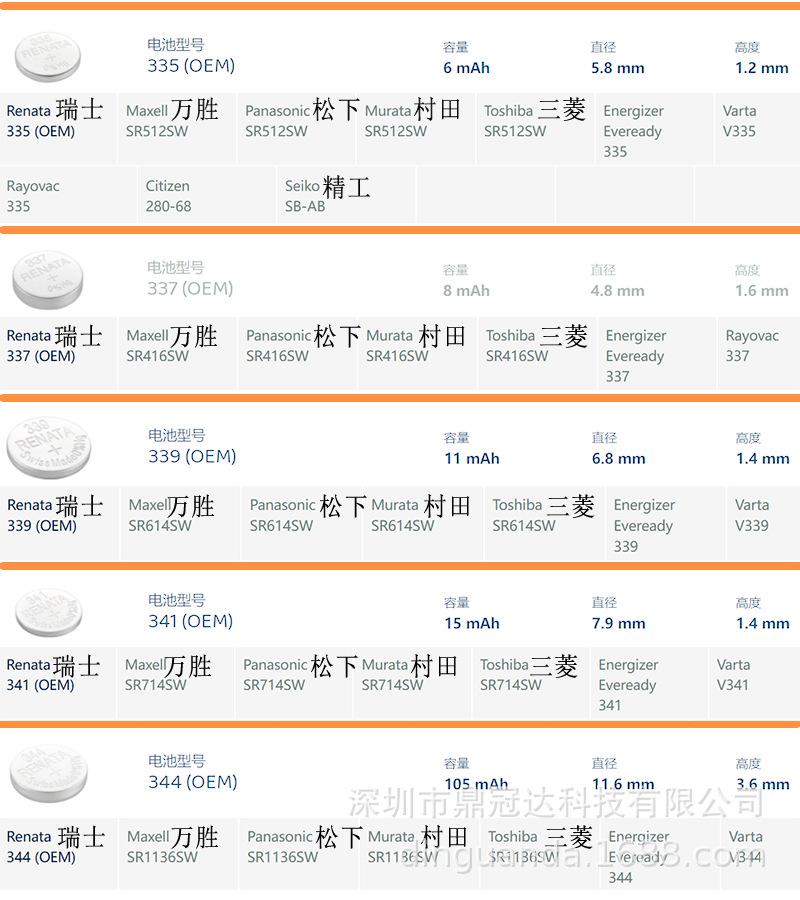Open the 344 (OEM) battery model heading
Image resolution: width=800 pixels, height=900 pixels.
[x=193, y=782]
